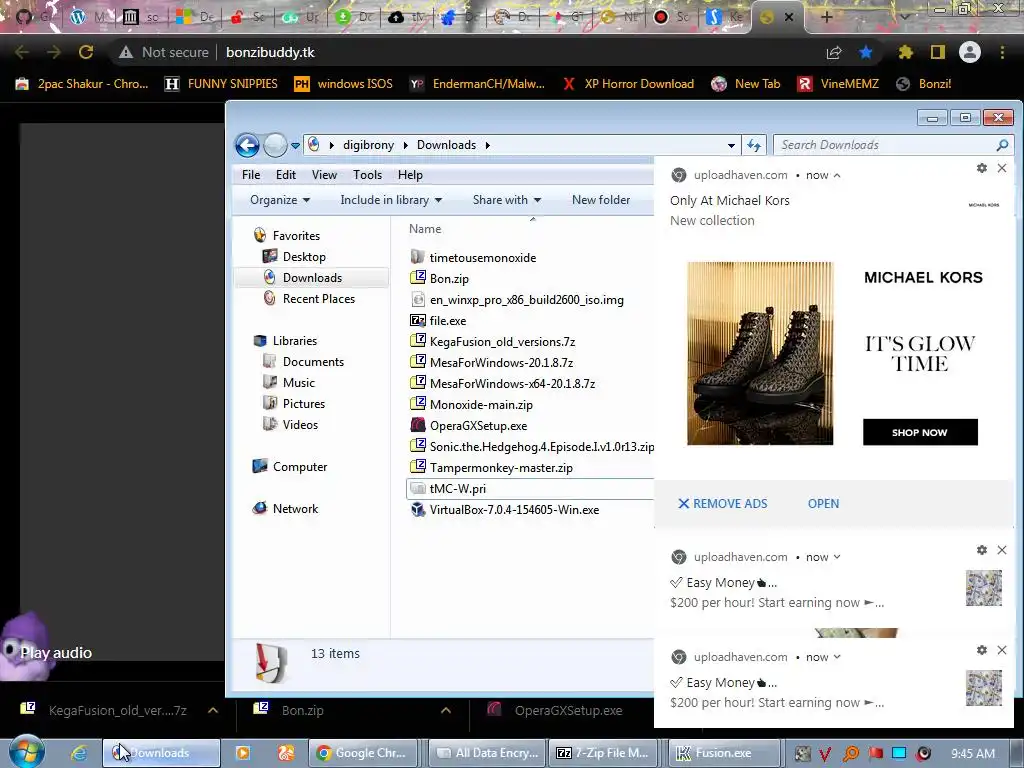This screenshot has width=1024, height=768.
Task: Click SHOP NOW in the ad
Action: tap(920, 432)
